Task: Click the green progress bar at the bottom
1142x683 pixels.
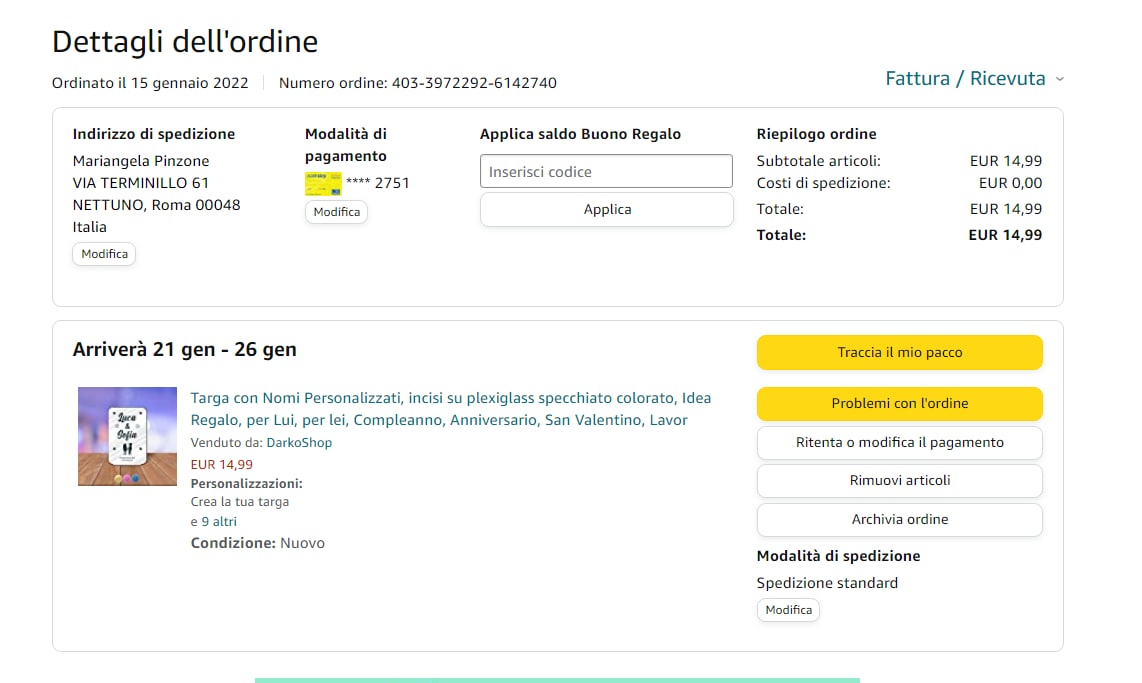Action: [557, 680]
